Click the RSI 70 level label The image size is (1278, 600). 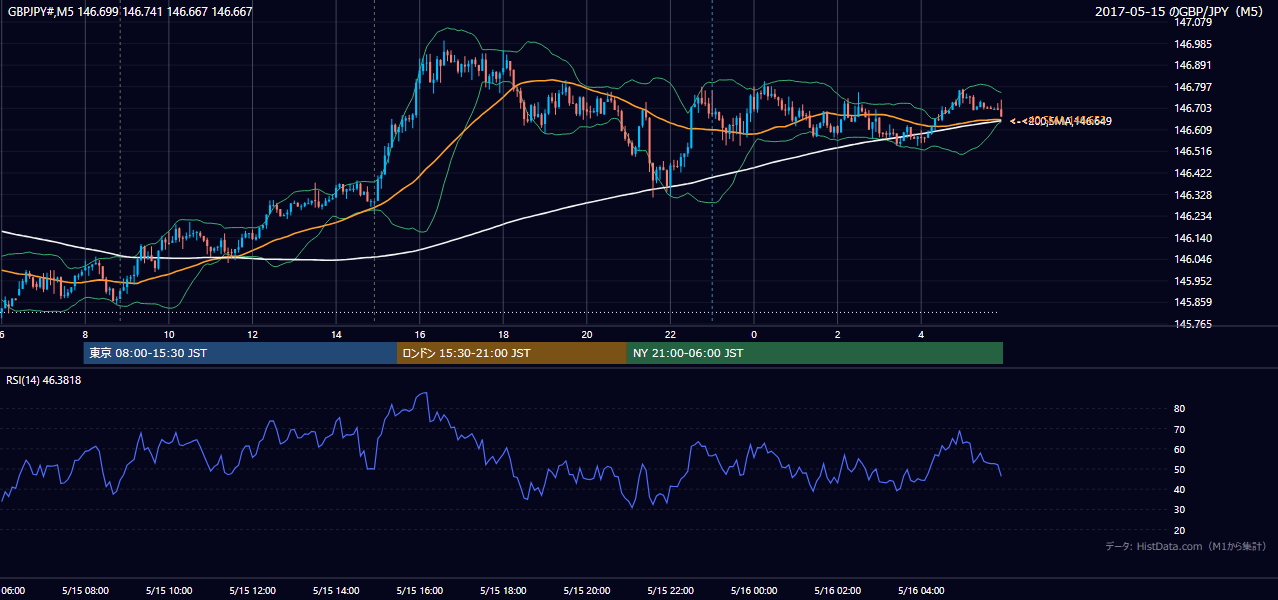[x=1180, y=429]
